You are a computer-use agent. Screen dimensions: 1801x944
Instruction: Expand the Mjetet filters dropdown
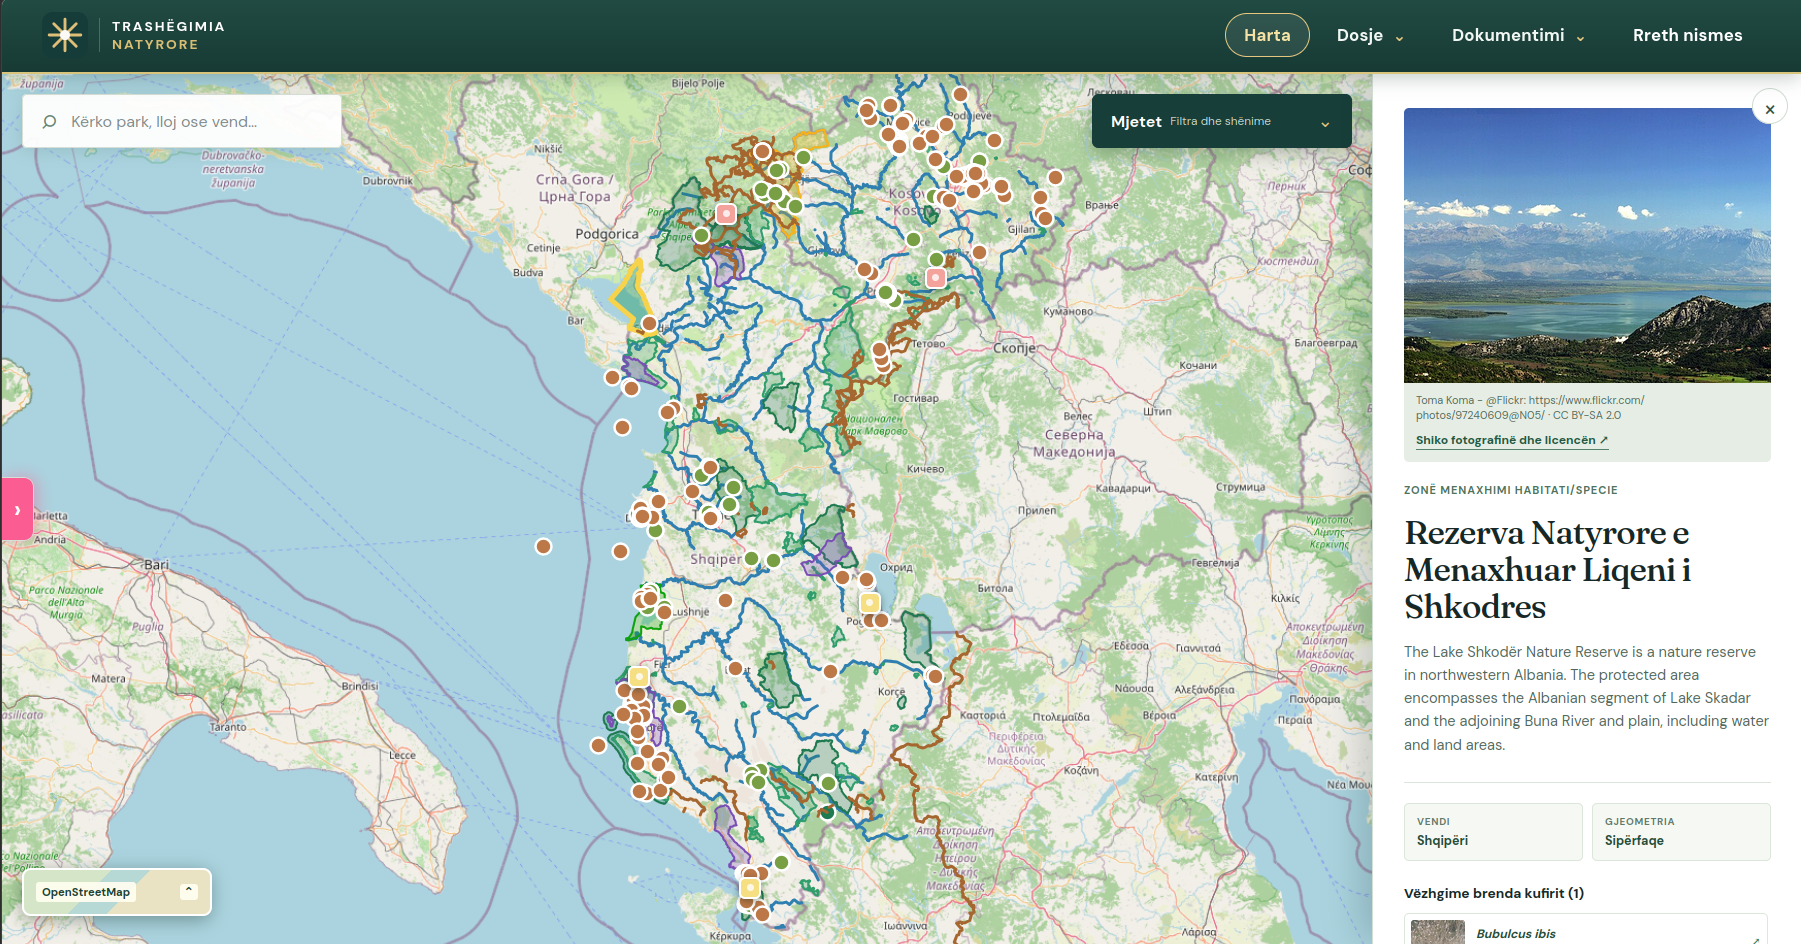click(1222, 121)
